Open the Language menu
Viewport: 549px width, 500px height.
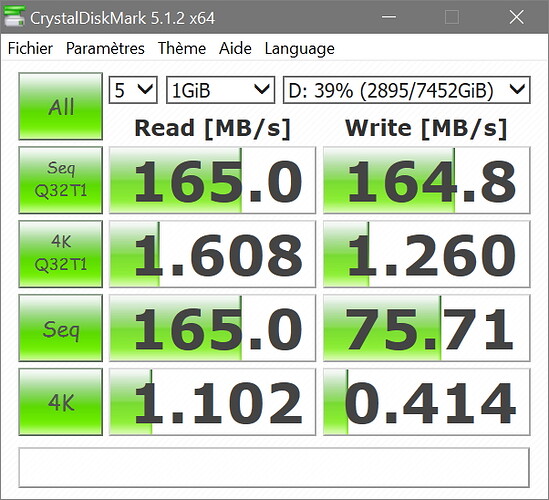coord(299,48)
